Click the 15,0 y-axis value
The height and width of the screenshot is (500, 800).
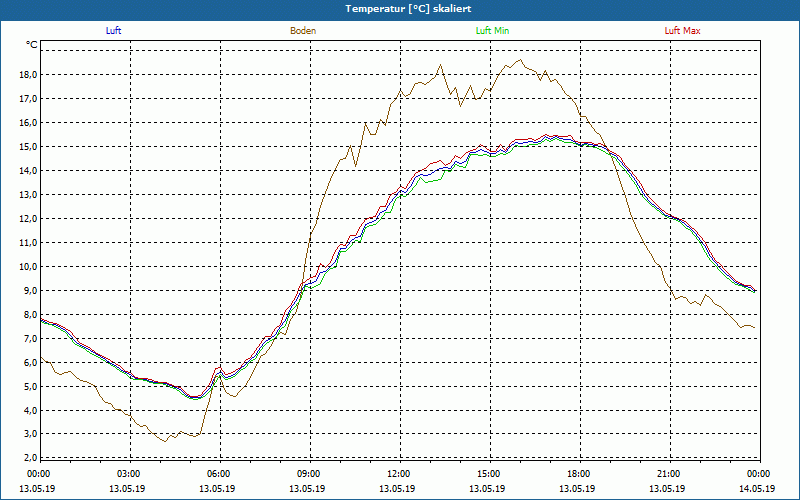(29, 146)
